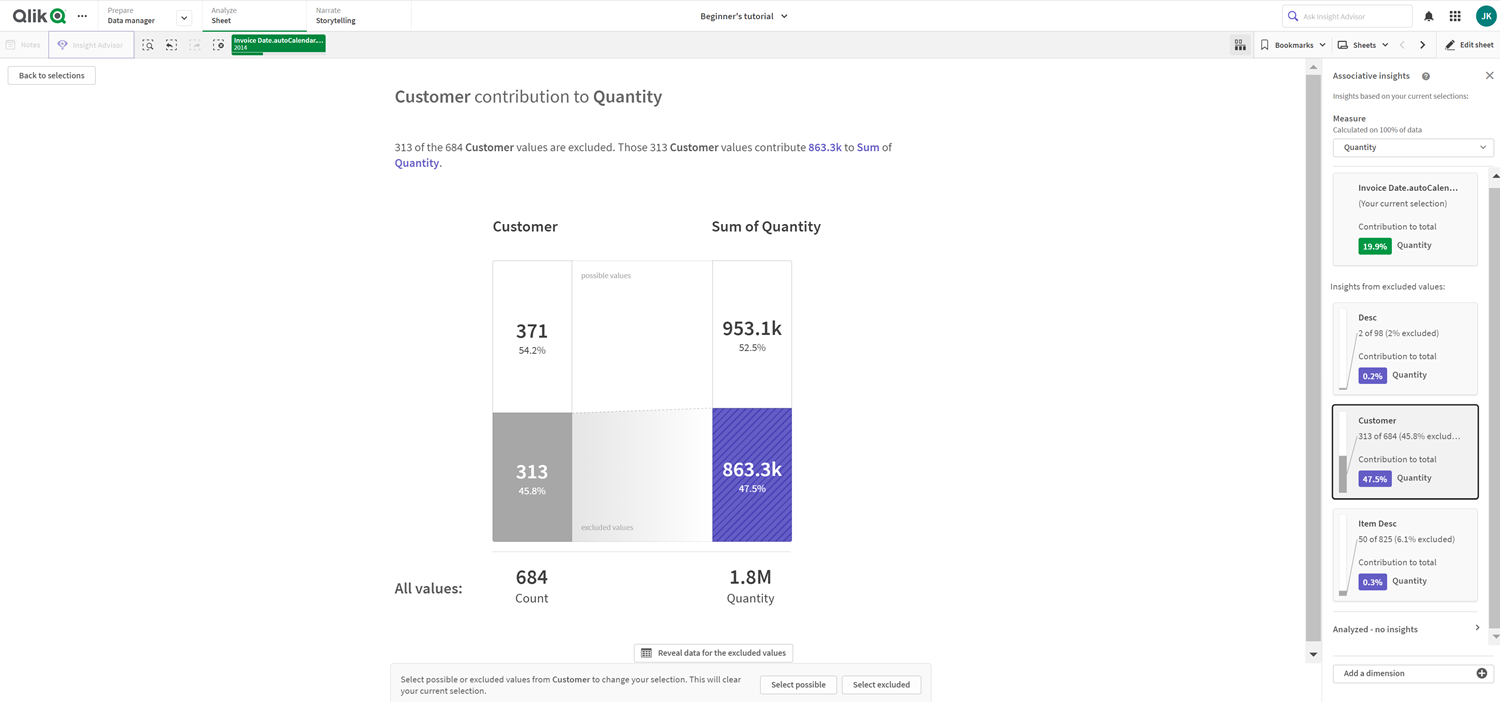Click the Associative insights help icon

coord(1426,76)
